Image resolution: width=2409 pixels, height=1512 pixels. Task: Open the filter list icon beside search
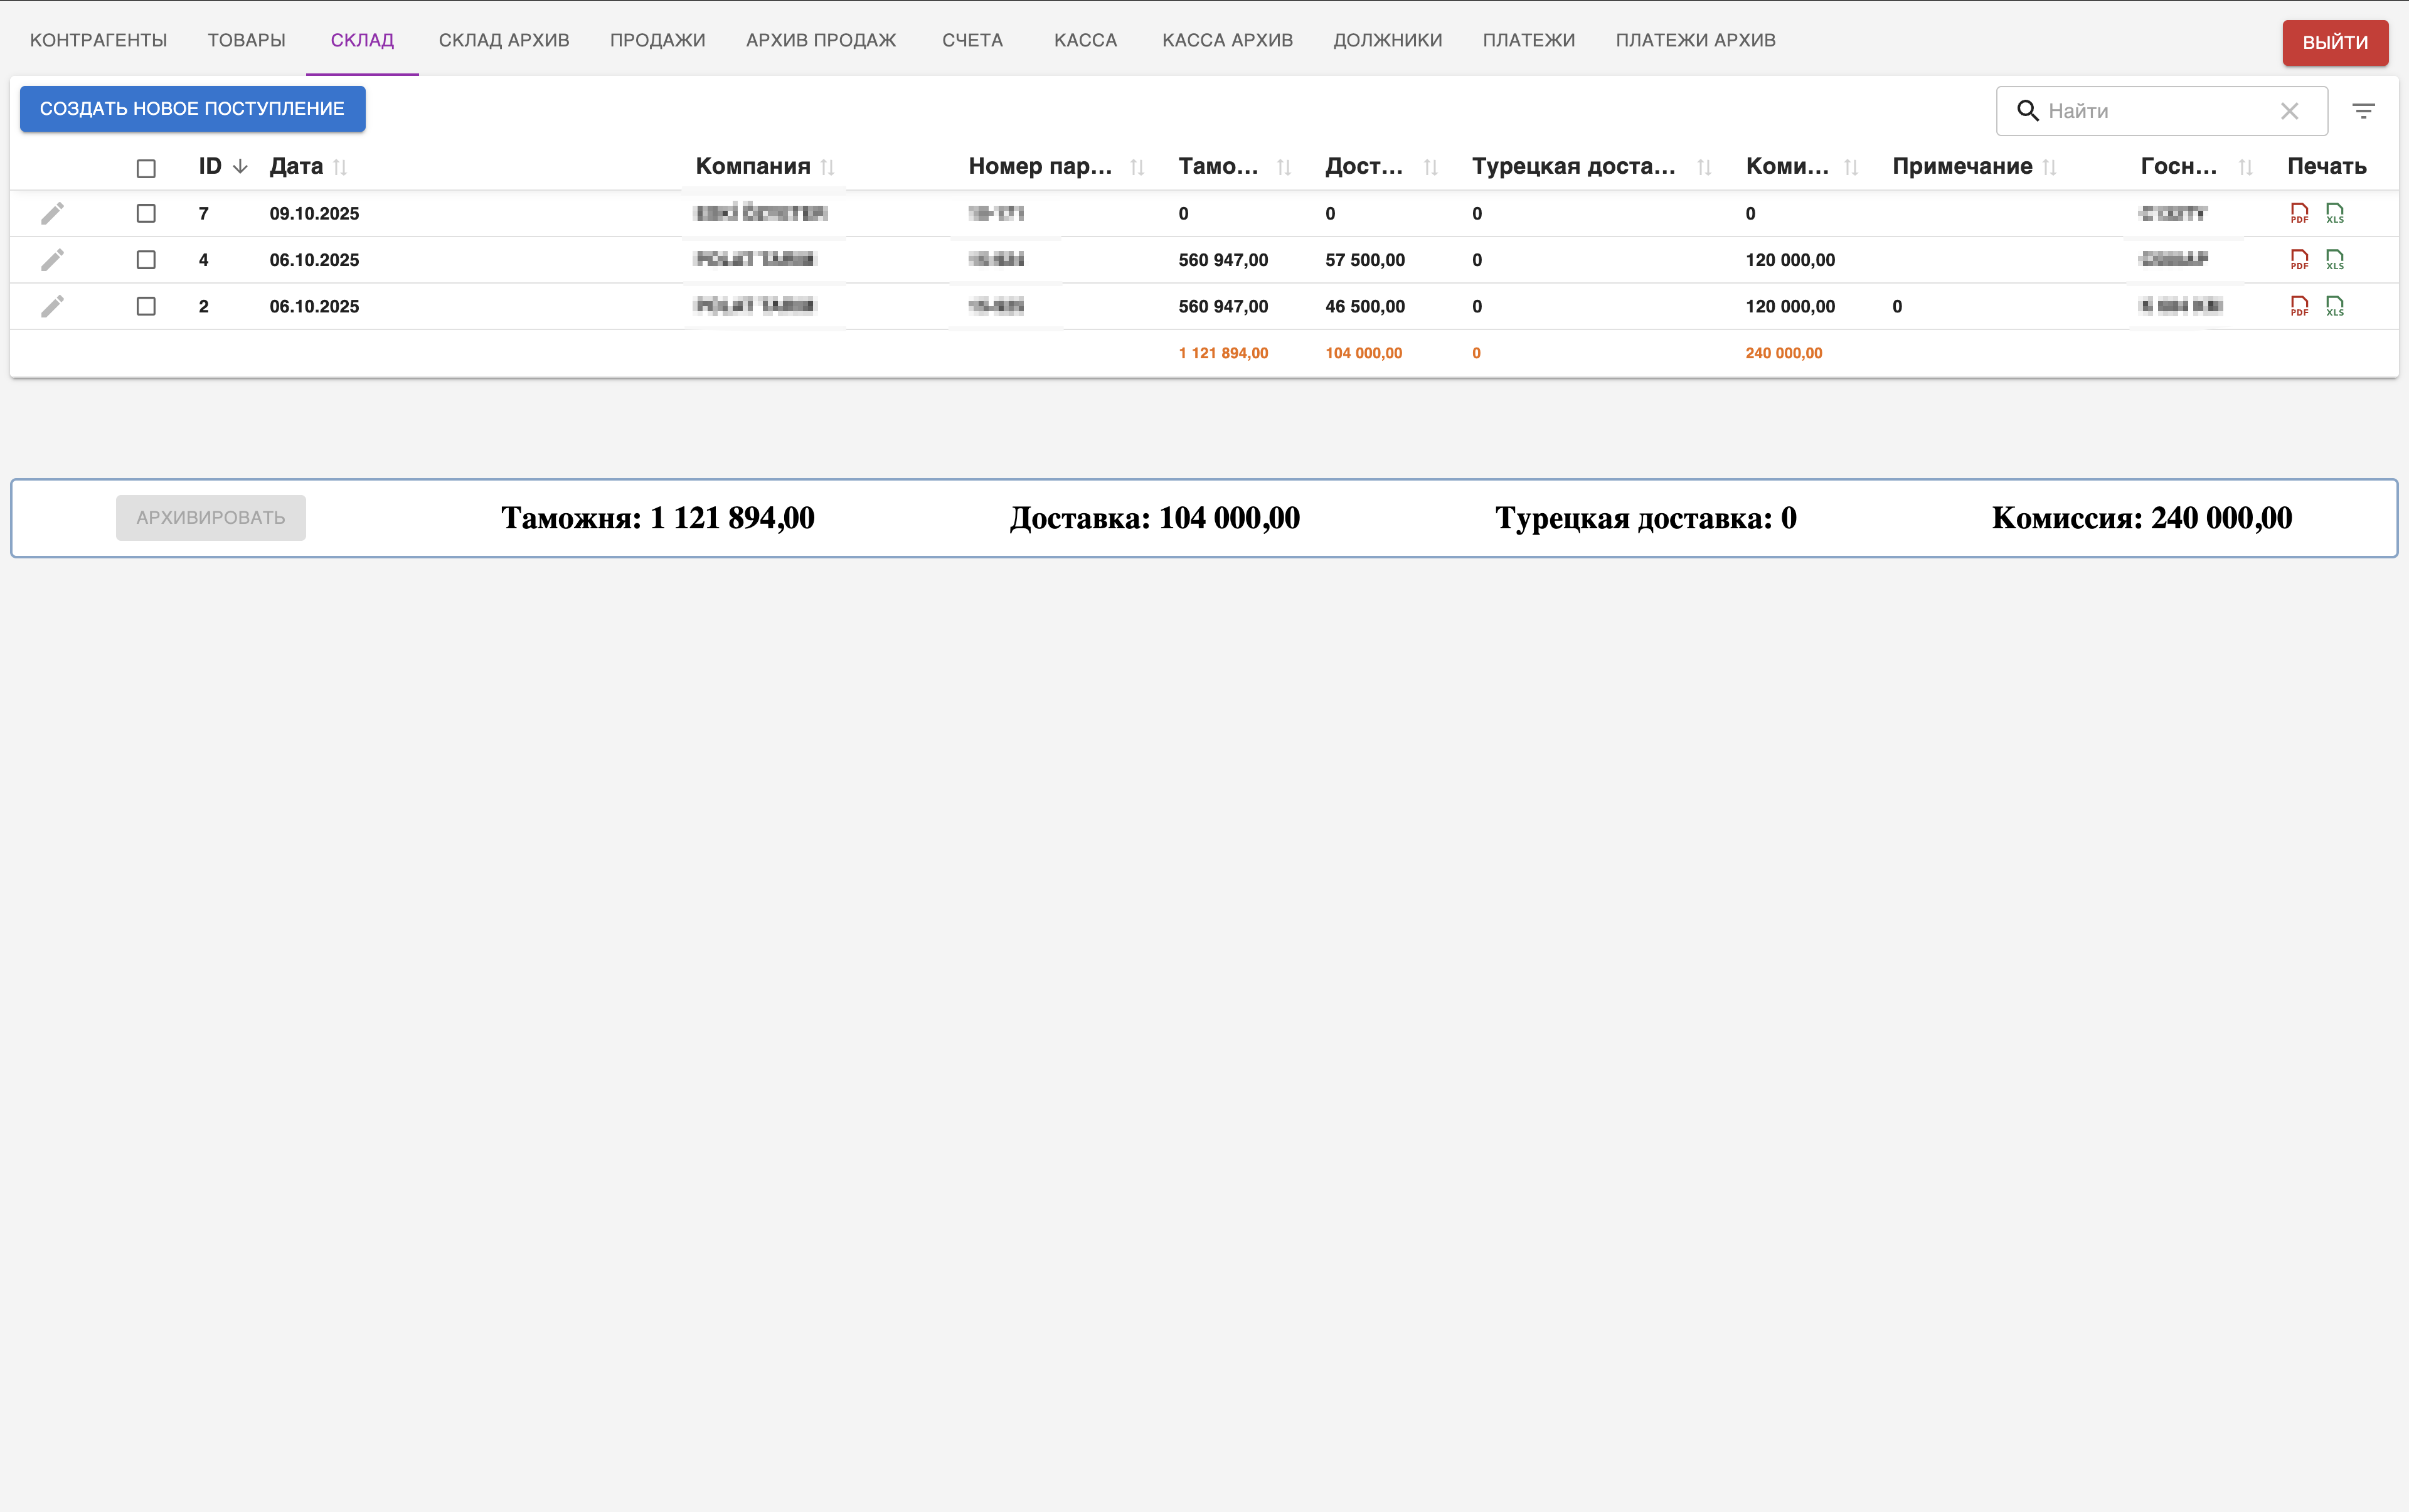(x=2363, y=111)
